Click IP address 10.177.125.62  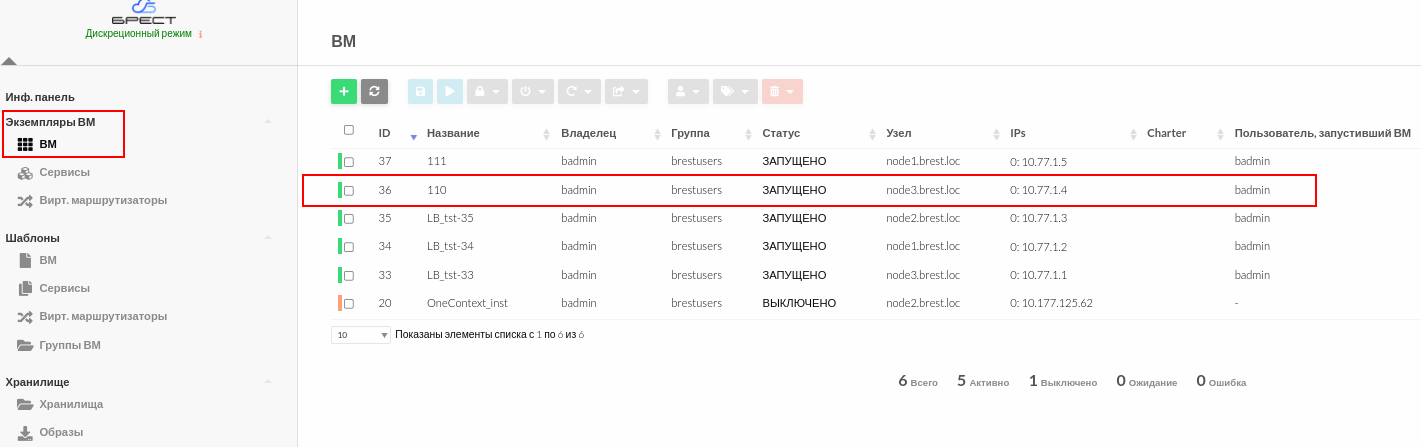click(x=1051, y=302)
